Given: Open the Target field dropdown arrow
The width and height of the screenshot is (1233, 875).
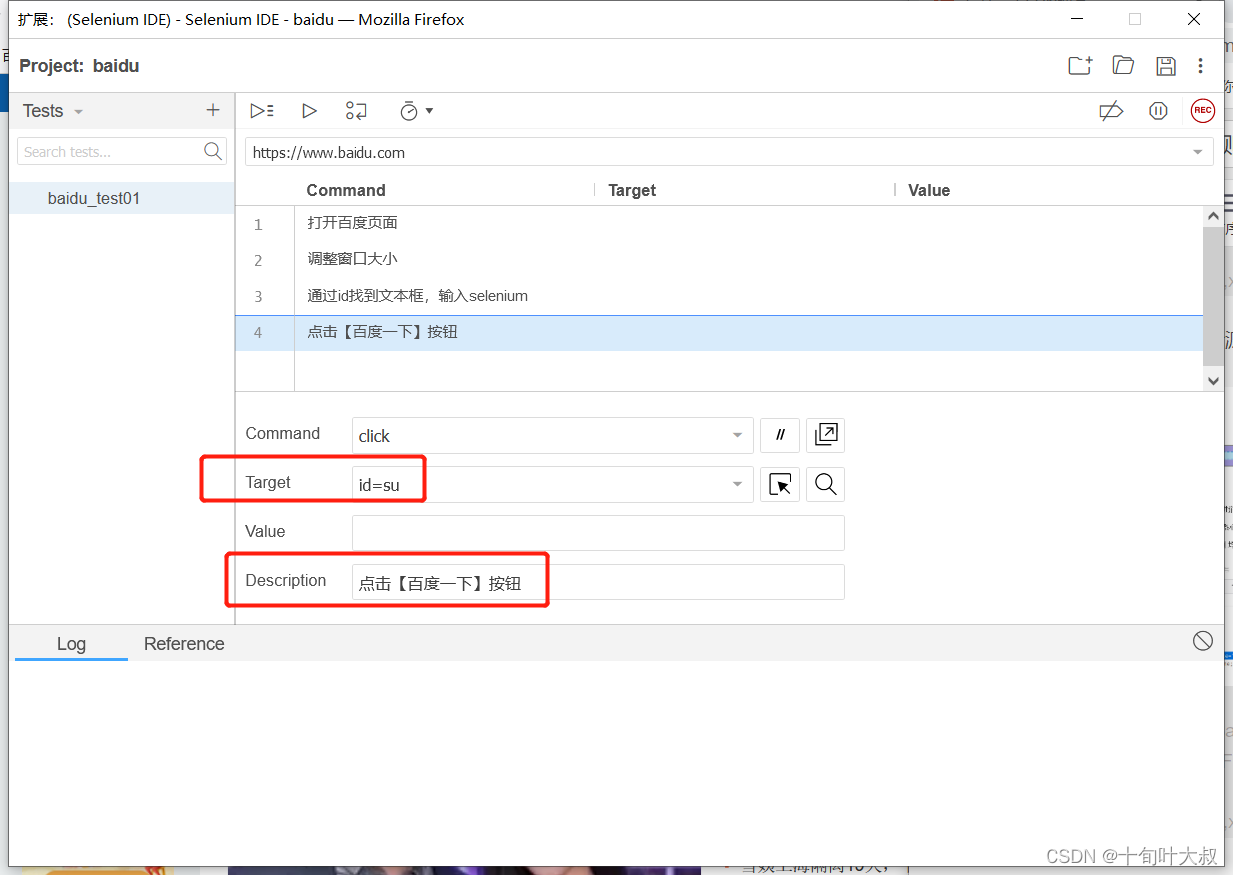Looking at the screenshot, I should coord(737,484).
